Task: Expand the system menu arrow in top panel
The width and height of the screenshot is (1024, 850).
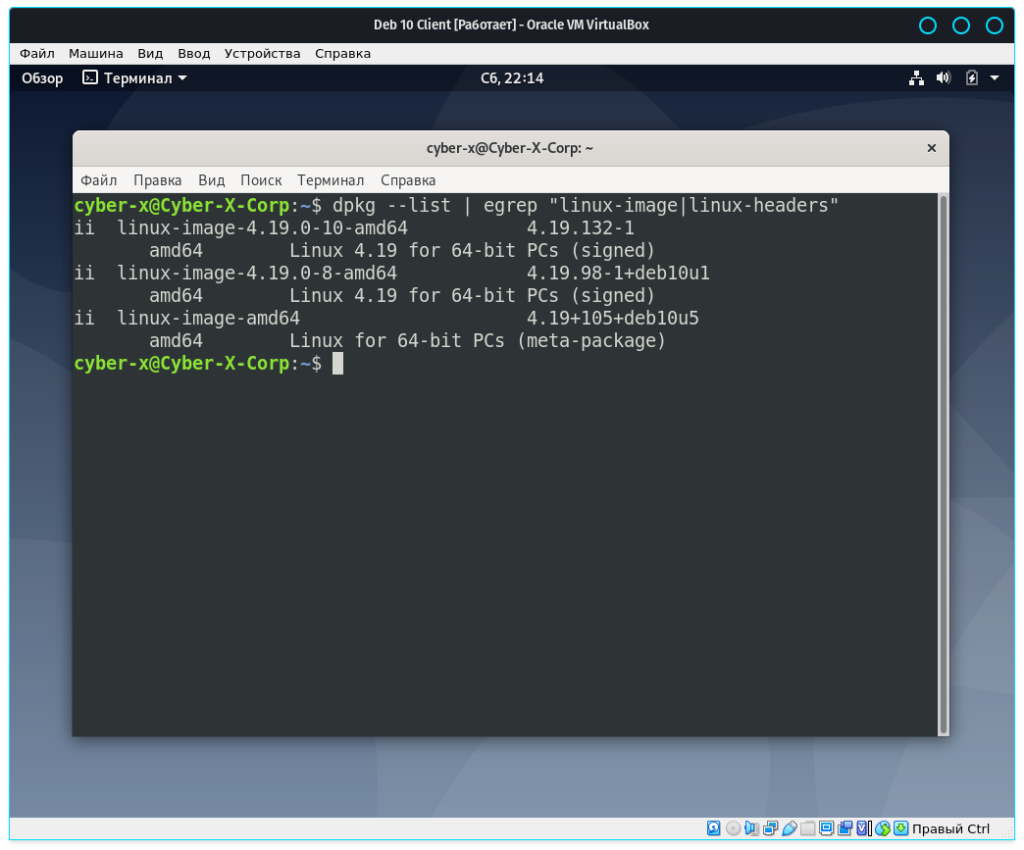Action: tap(994, 78)
